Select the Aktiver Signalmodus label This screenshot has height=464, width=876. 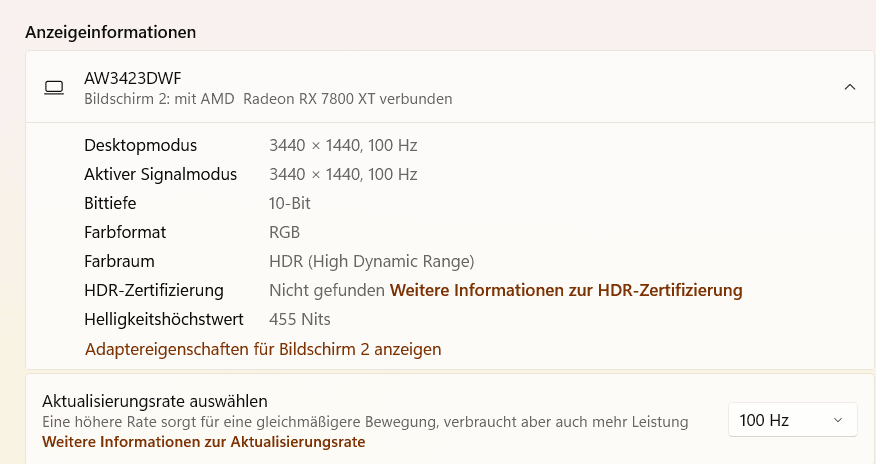pos(161,174)
